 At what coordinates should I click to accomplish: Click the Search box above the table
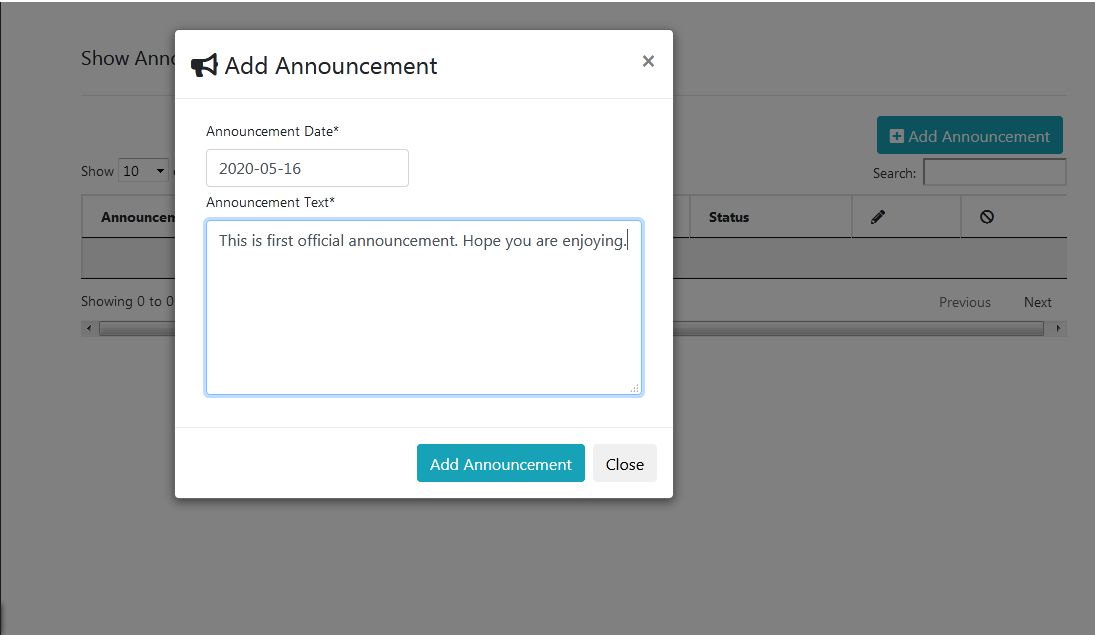point(994,172)
